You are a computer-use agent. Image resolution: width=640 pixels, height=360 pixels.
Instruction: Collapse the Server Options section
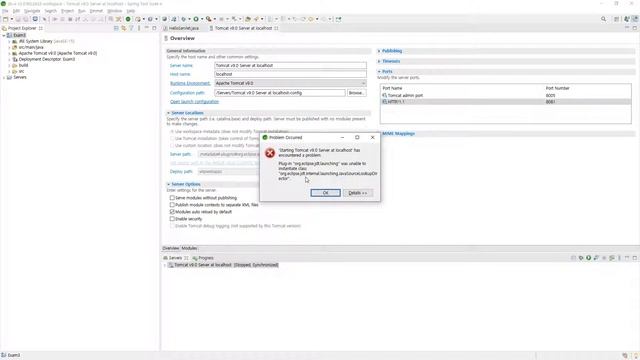pos(169,184)
